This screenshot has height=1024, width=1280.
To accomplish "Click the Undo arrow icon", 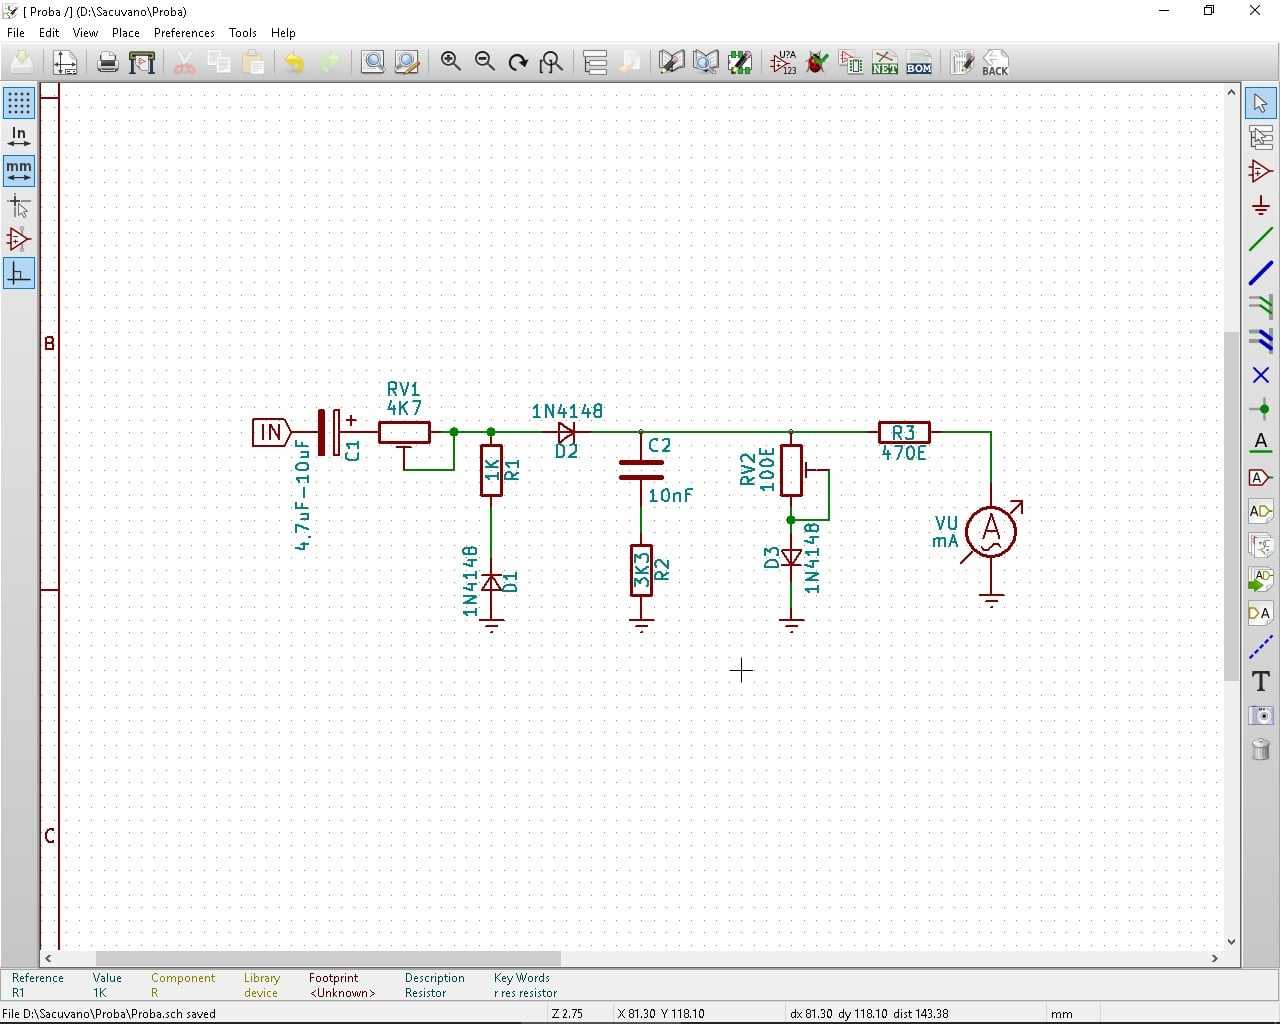I will (x=294, y=63).
